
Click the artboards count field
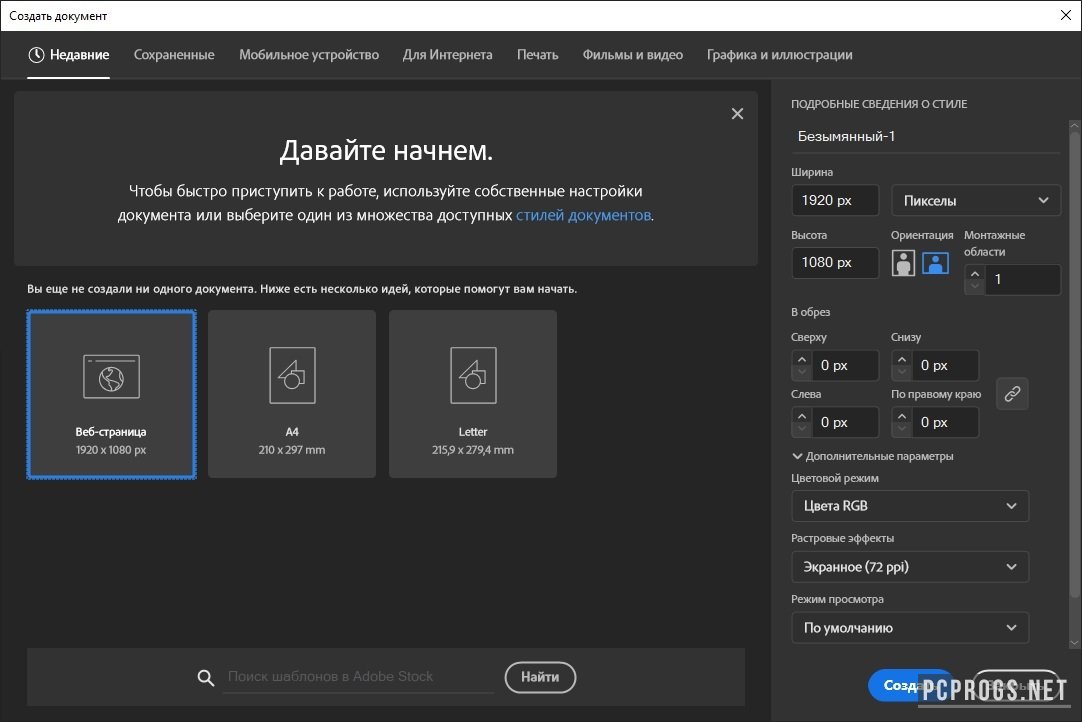[1022, 280]
